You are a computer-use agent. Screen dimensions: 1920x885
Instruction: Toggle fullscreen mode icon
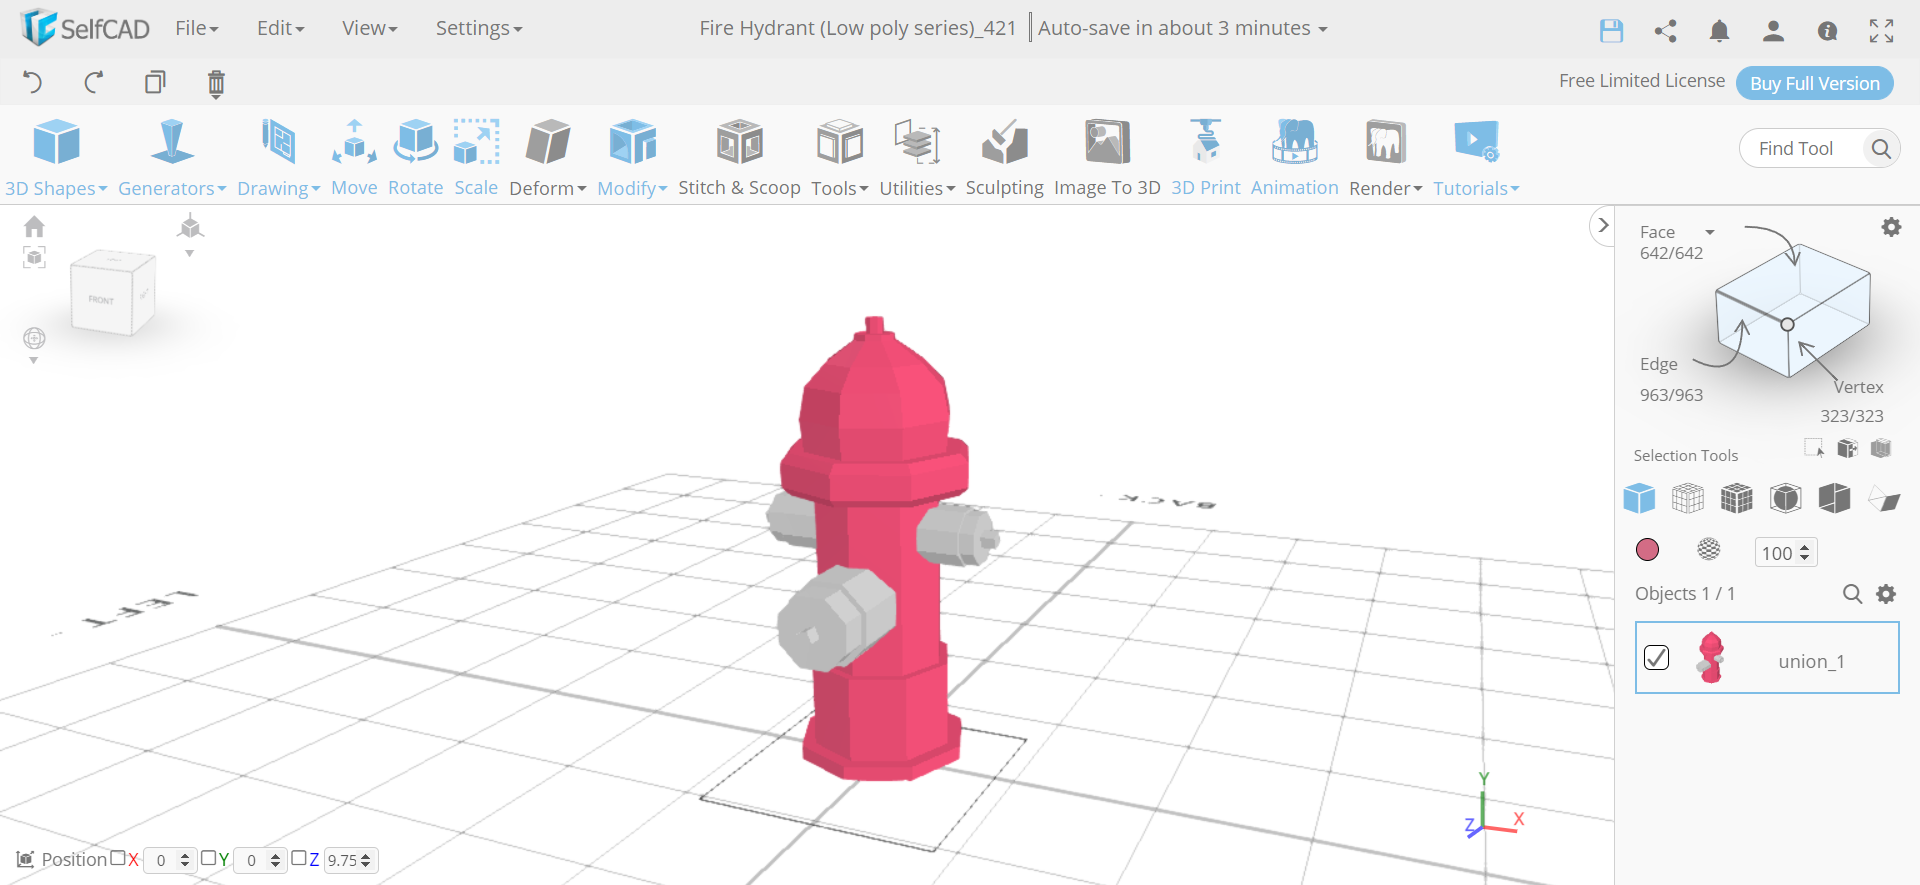[1881, 31]
